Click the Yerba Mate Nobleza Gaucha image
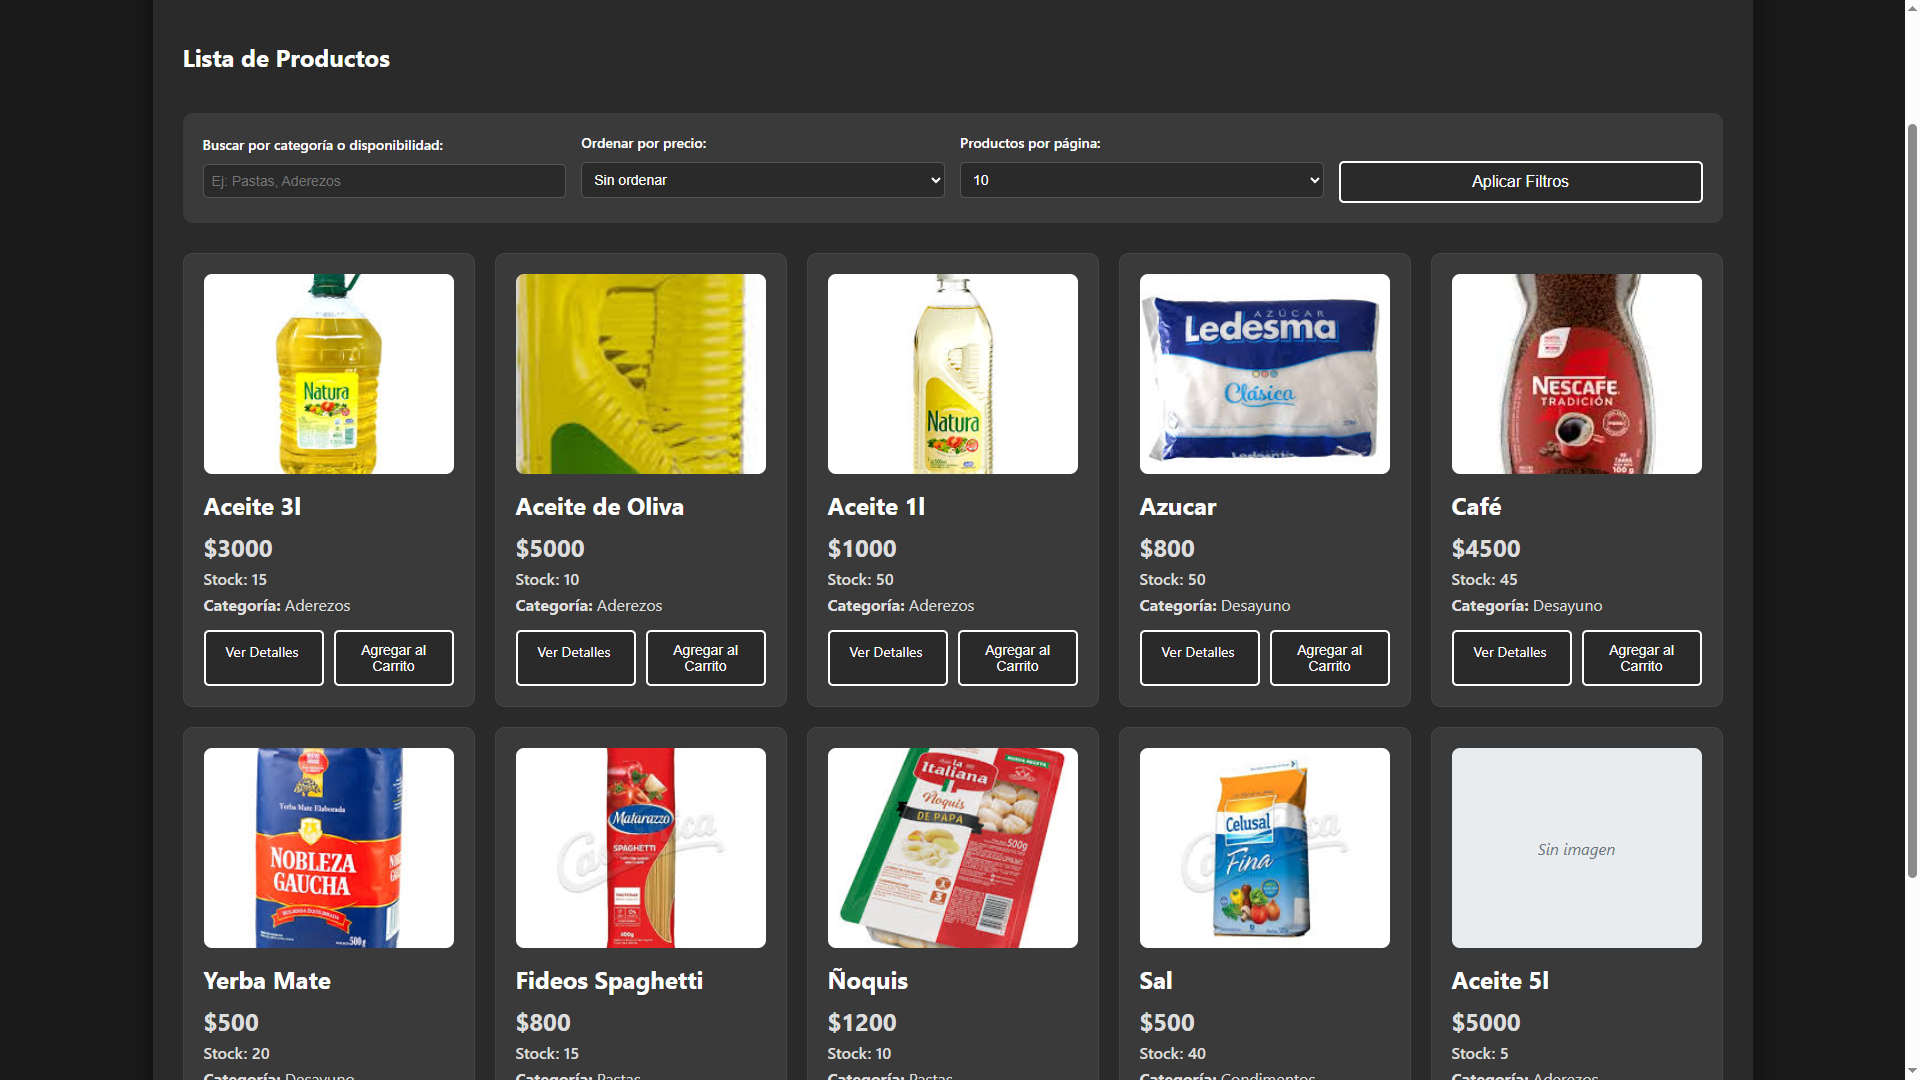1920x1080 pixels. point(328,847)
